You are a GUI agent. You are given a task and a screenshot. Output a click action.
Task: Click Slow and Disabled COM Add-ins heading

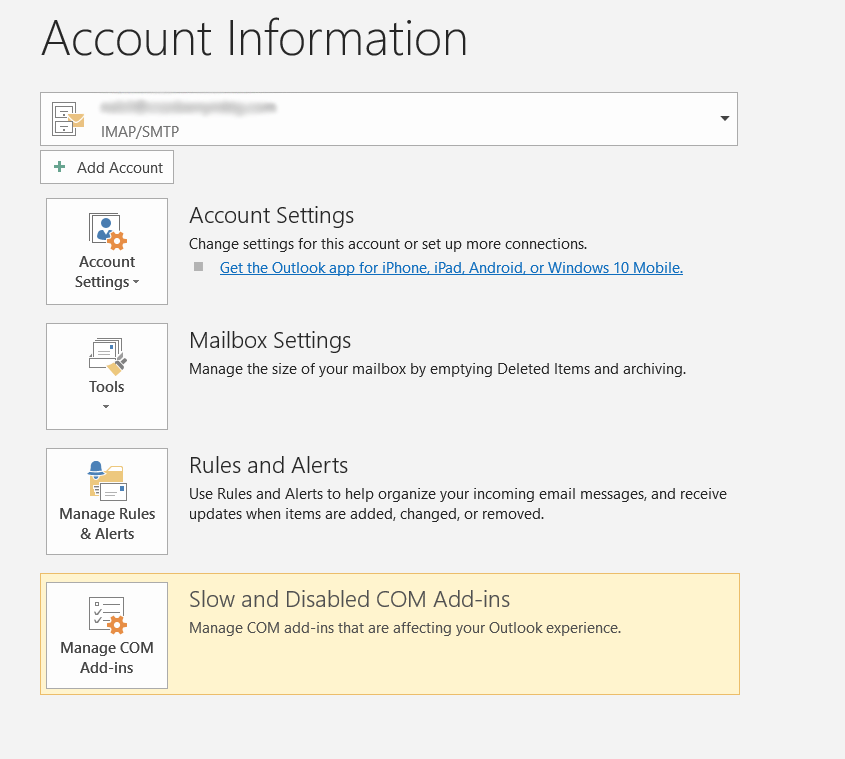click(349, 599)
